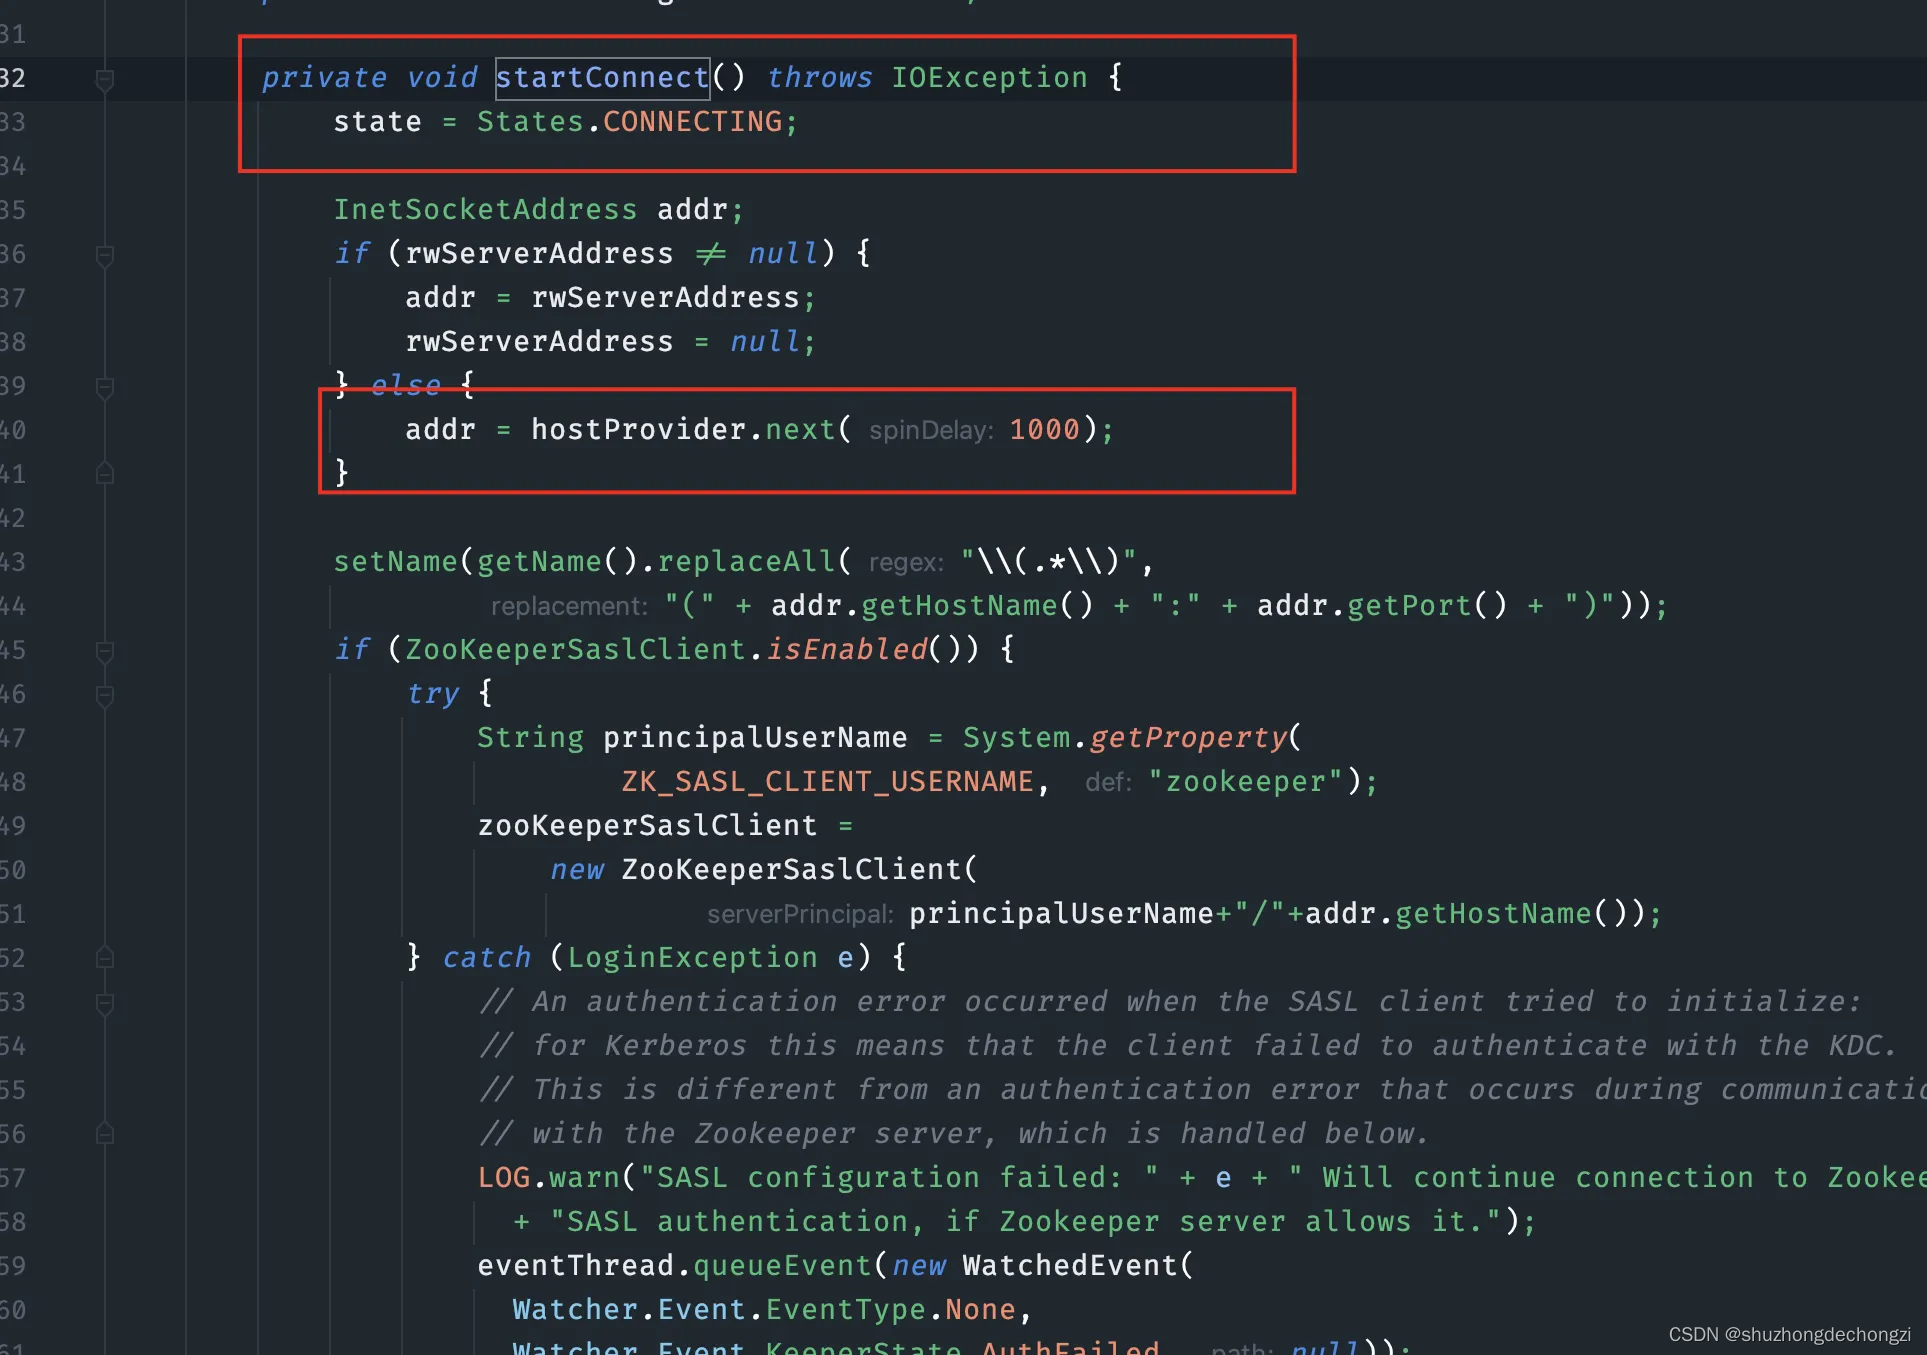
Task: Click the IOException class reference
Action: pyautogui.click(x=988, y=78)
